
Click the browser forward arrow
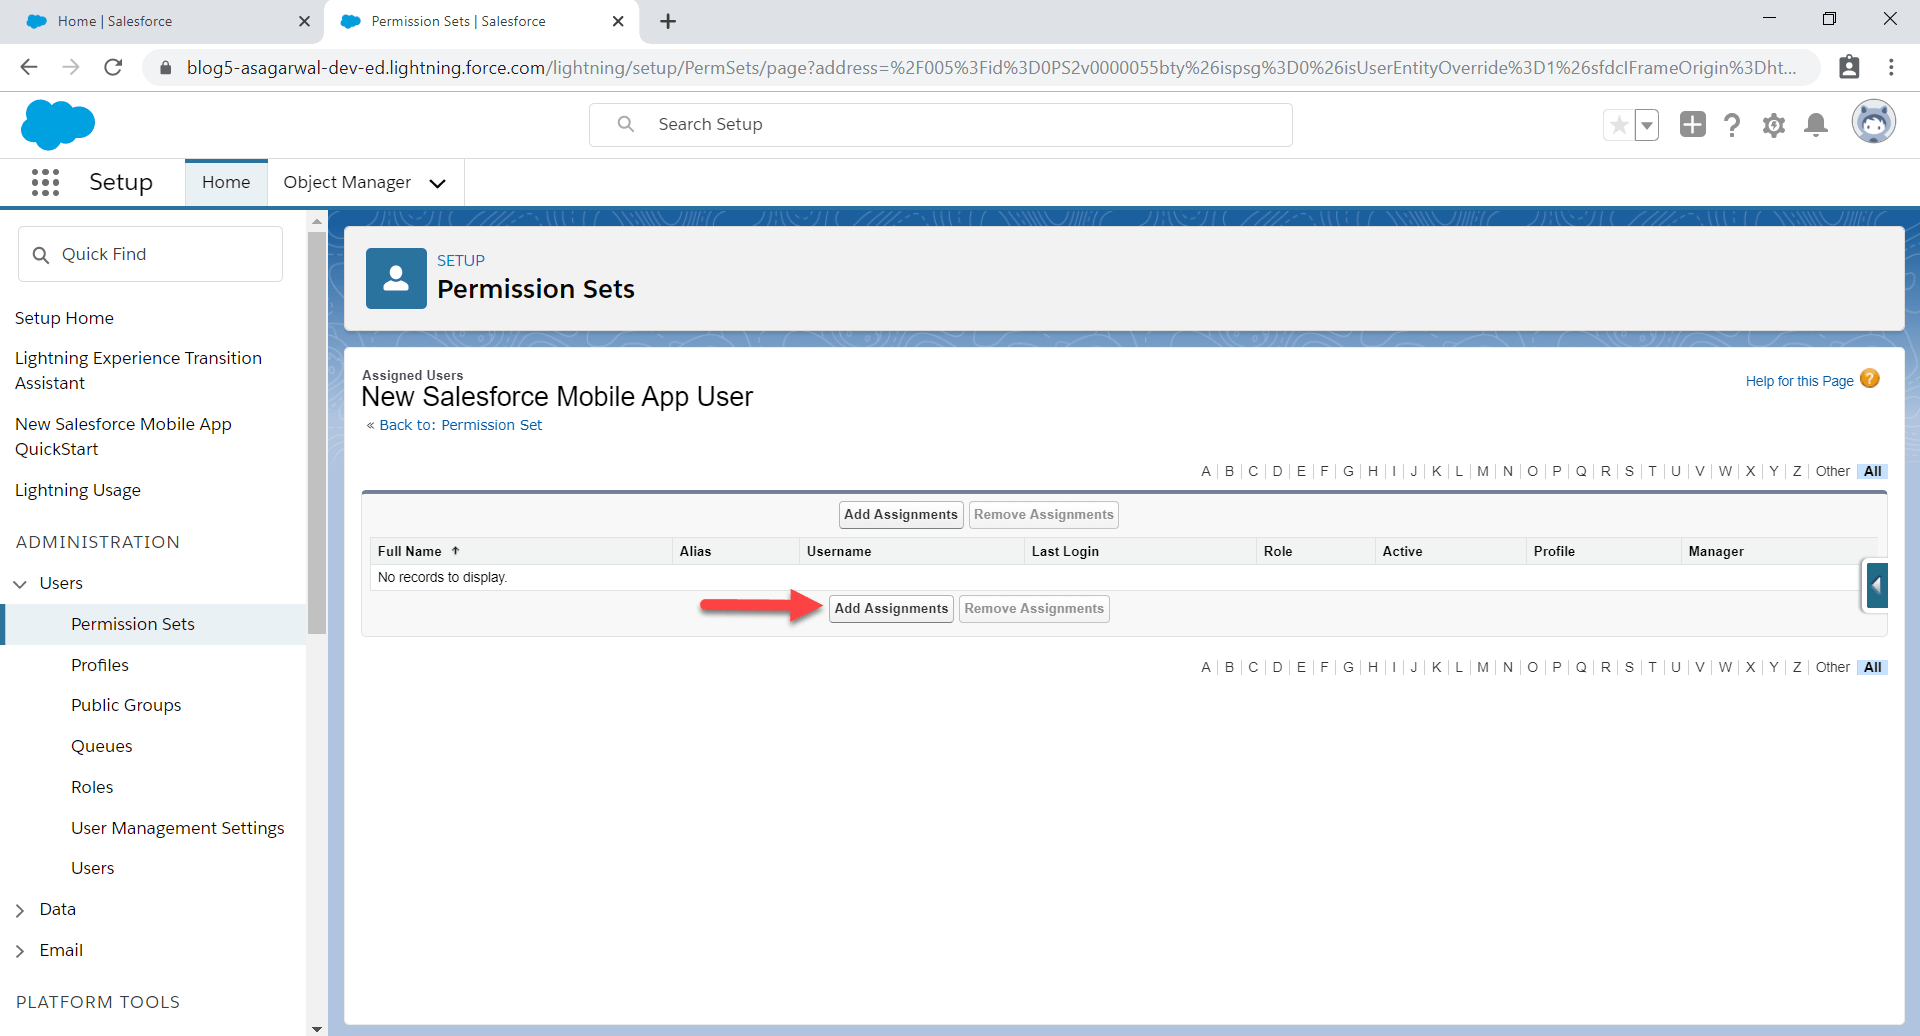[71, 67]
